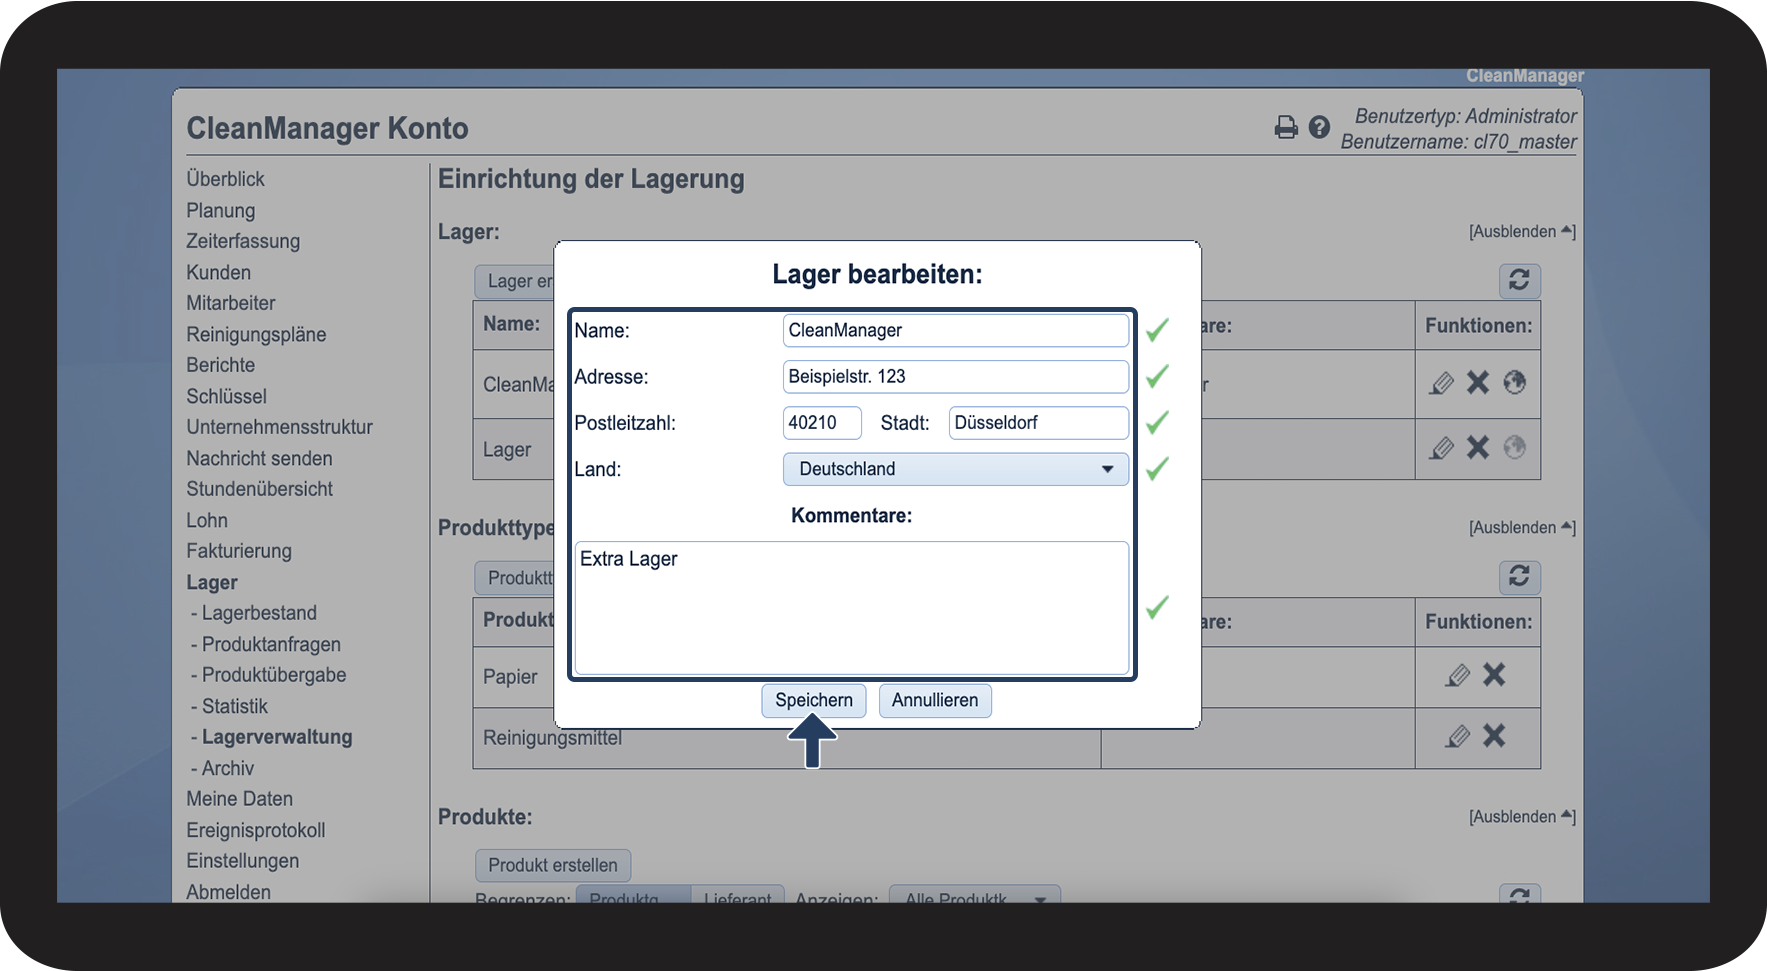Viewport: 1767px width, 971px height.
Task: Delete the Papier product type
Action: click(1494, 675)
